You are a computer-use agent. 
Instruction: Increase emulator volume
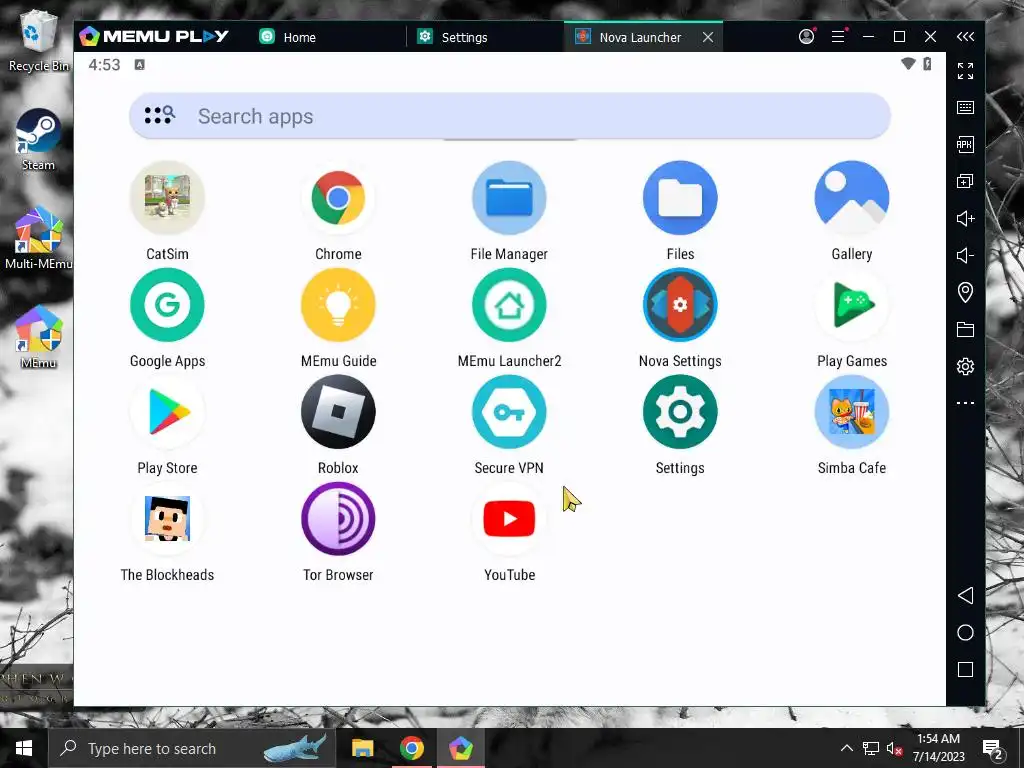pyautogui.click(x=965, y=218)
